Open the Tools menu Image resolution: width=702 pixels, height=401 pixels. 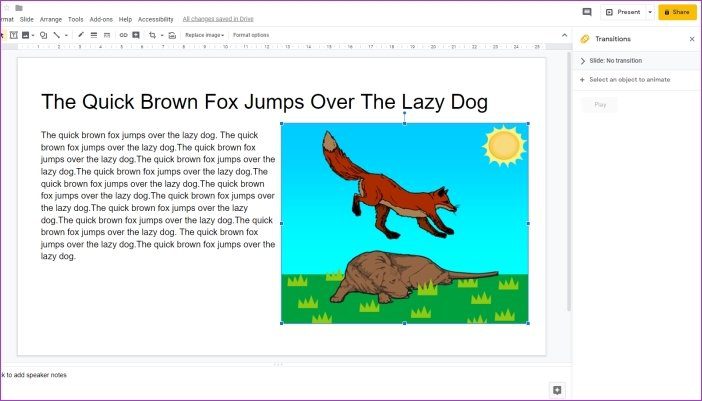coord(76,19)
